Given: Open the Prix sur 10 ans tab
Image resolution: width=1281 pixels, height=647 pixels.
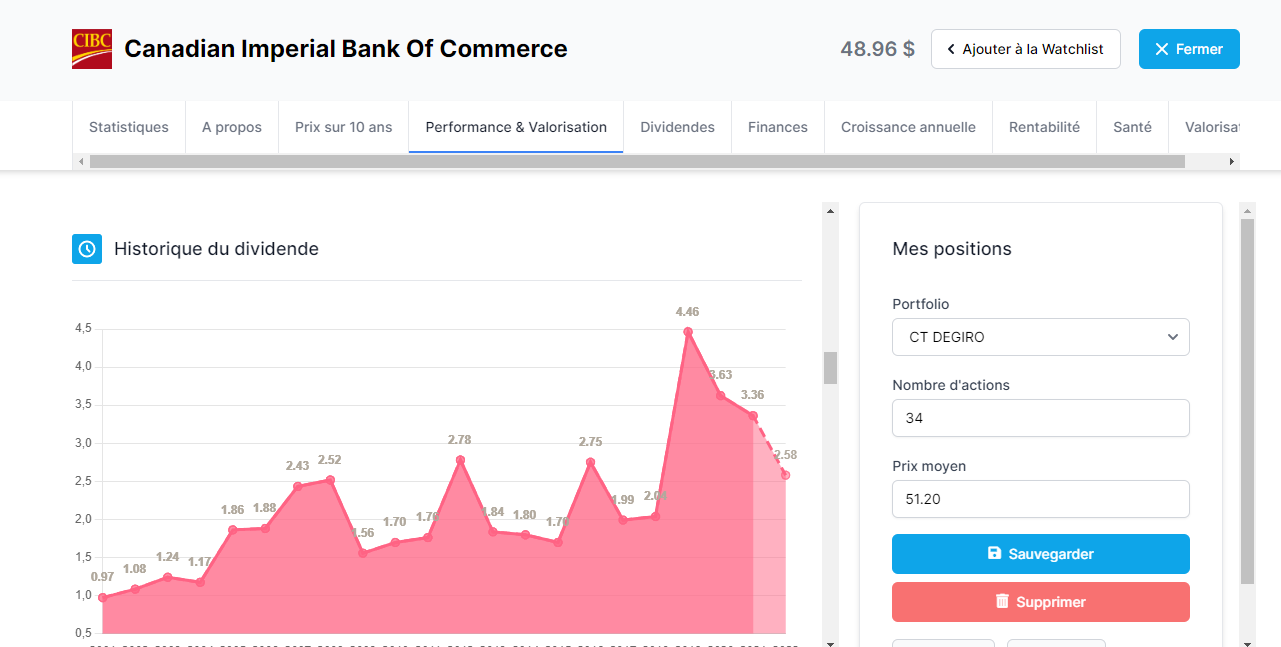Looking at the screenshot, I should click(x=343, y=127).
